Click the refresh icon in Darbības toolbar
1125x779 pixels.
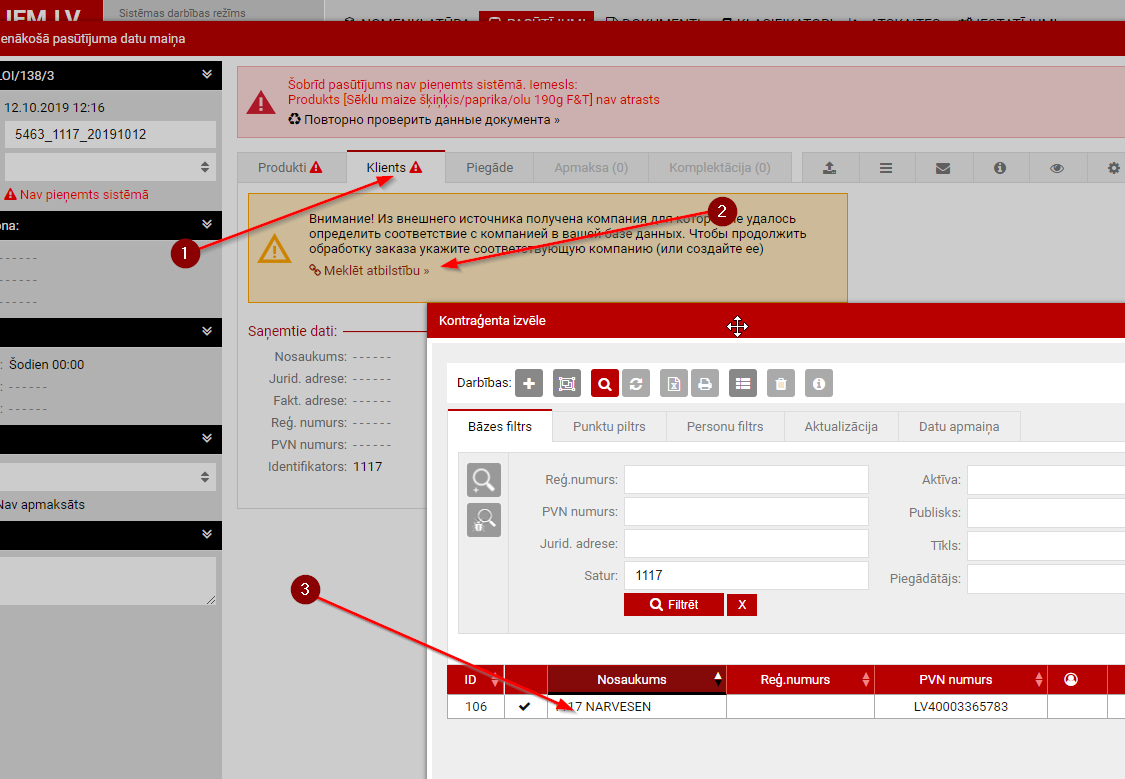[x=635, y=383]
